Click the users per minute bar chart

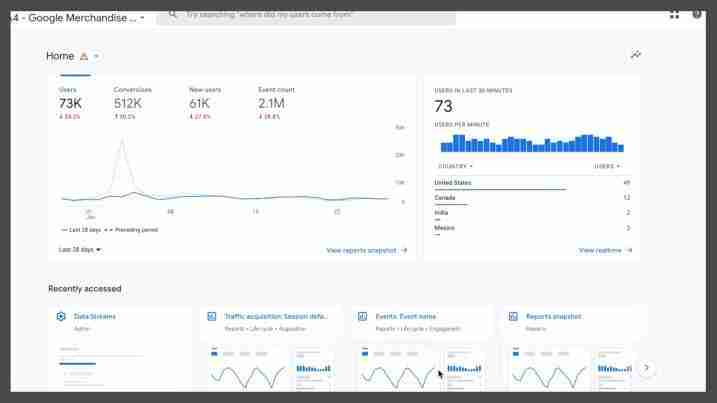click(x=532, y=143)
